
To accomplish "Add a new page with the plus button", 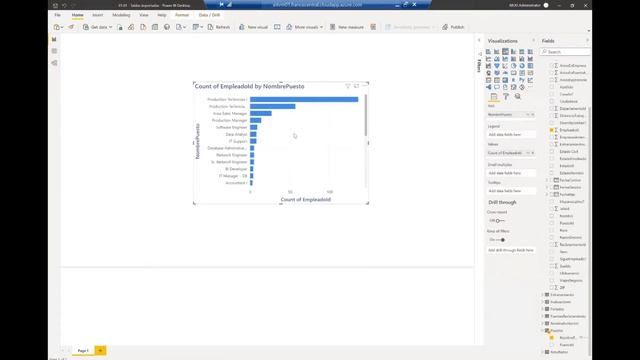I will (100, 351).
